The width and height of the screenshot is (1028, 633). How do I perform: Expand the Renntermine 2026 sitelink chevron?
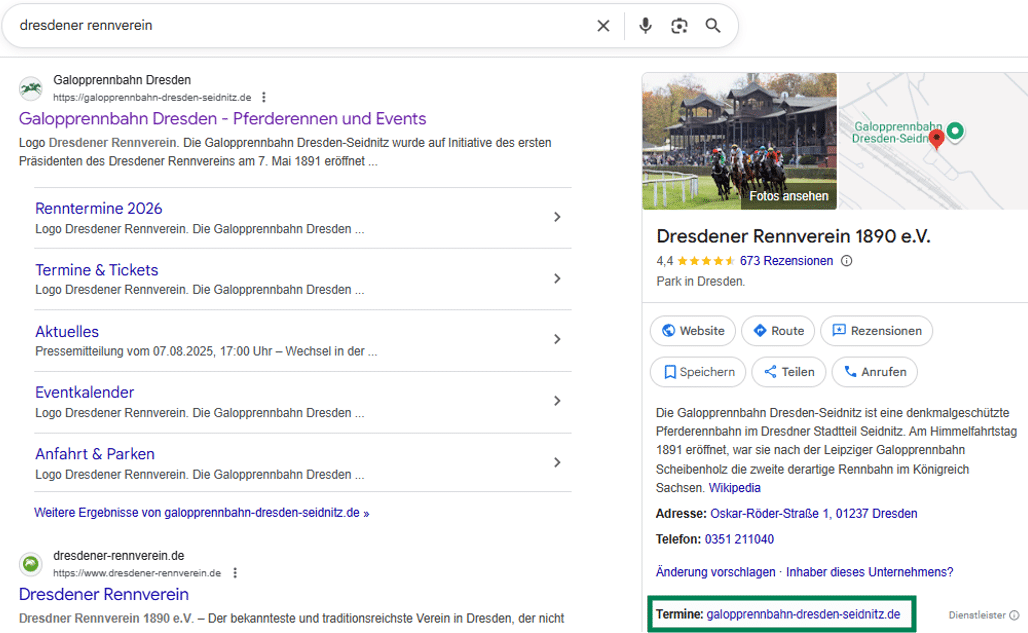tap(557, 216)
